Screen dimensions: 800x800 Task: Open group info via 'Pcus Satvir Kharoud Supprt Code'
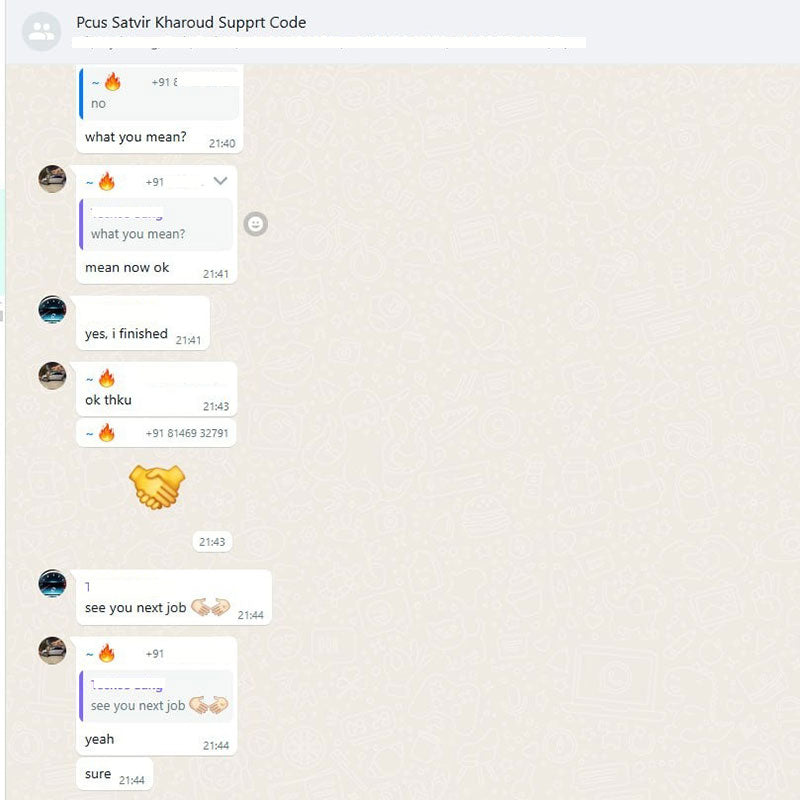pos(191,22)
